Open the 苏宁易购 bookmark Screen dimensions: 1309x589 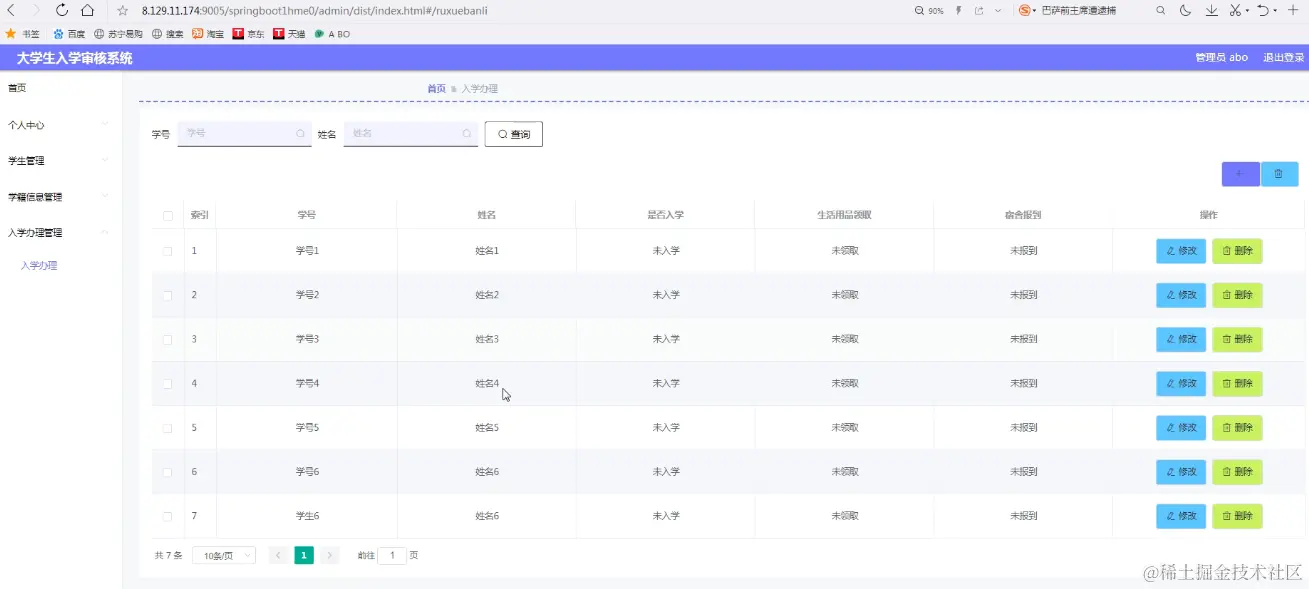click(118, 34)
